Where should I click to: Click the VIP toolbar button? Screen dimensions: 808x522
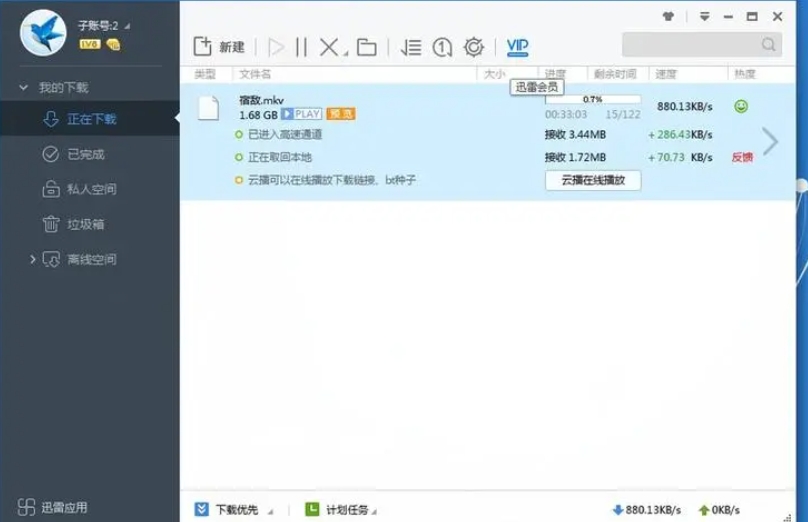[517, 47]
